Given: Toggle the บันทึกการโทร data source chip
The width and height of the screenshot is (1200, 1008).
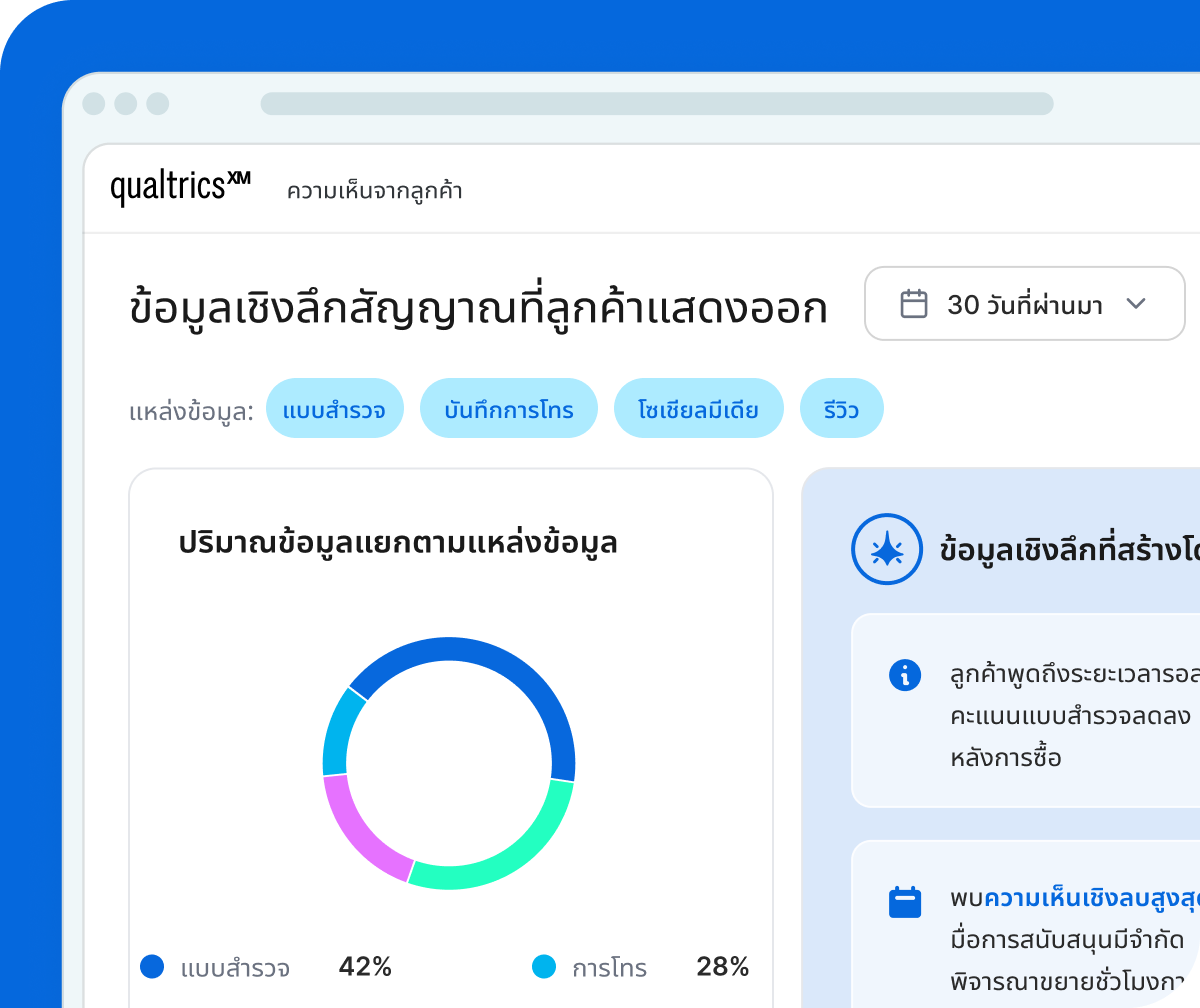Looking at the screenshot, I should click(508, 408).
